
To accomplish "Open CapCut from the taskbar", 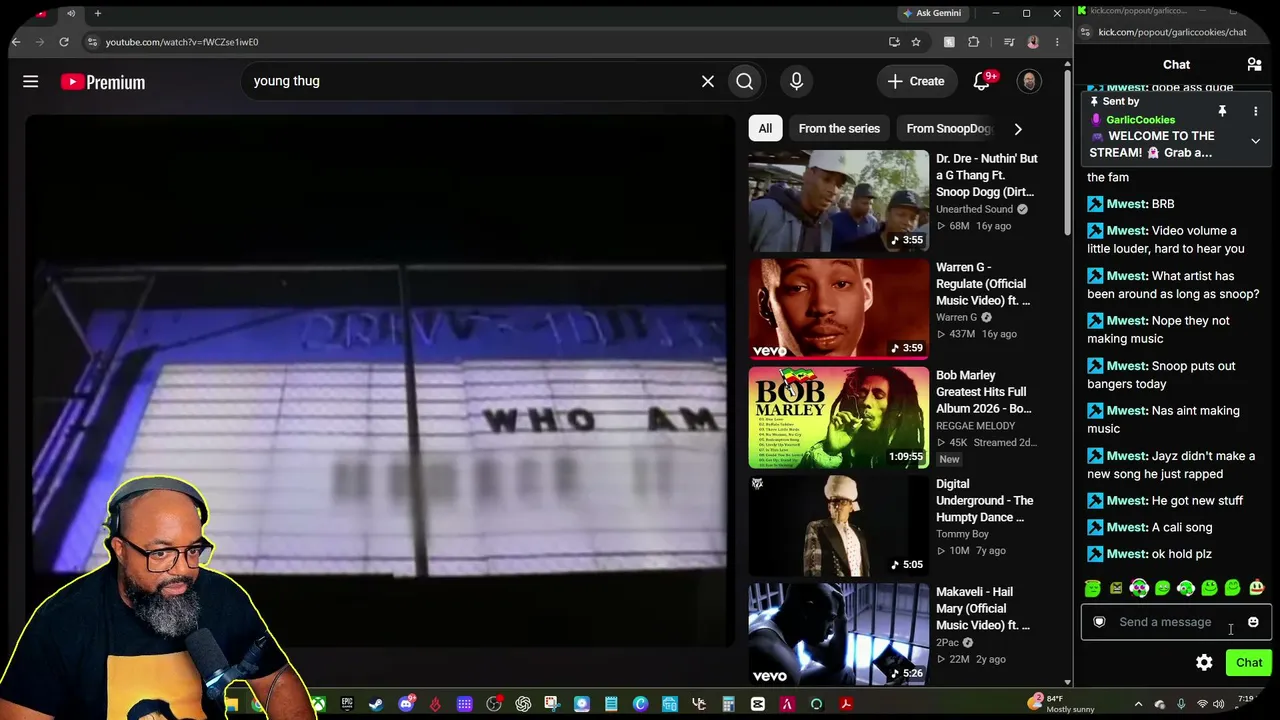I will pos(758,704).
